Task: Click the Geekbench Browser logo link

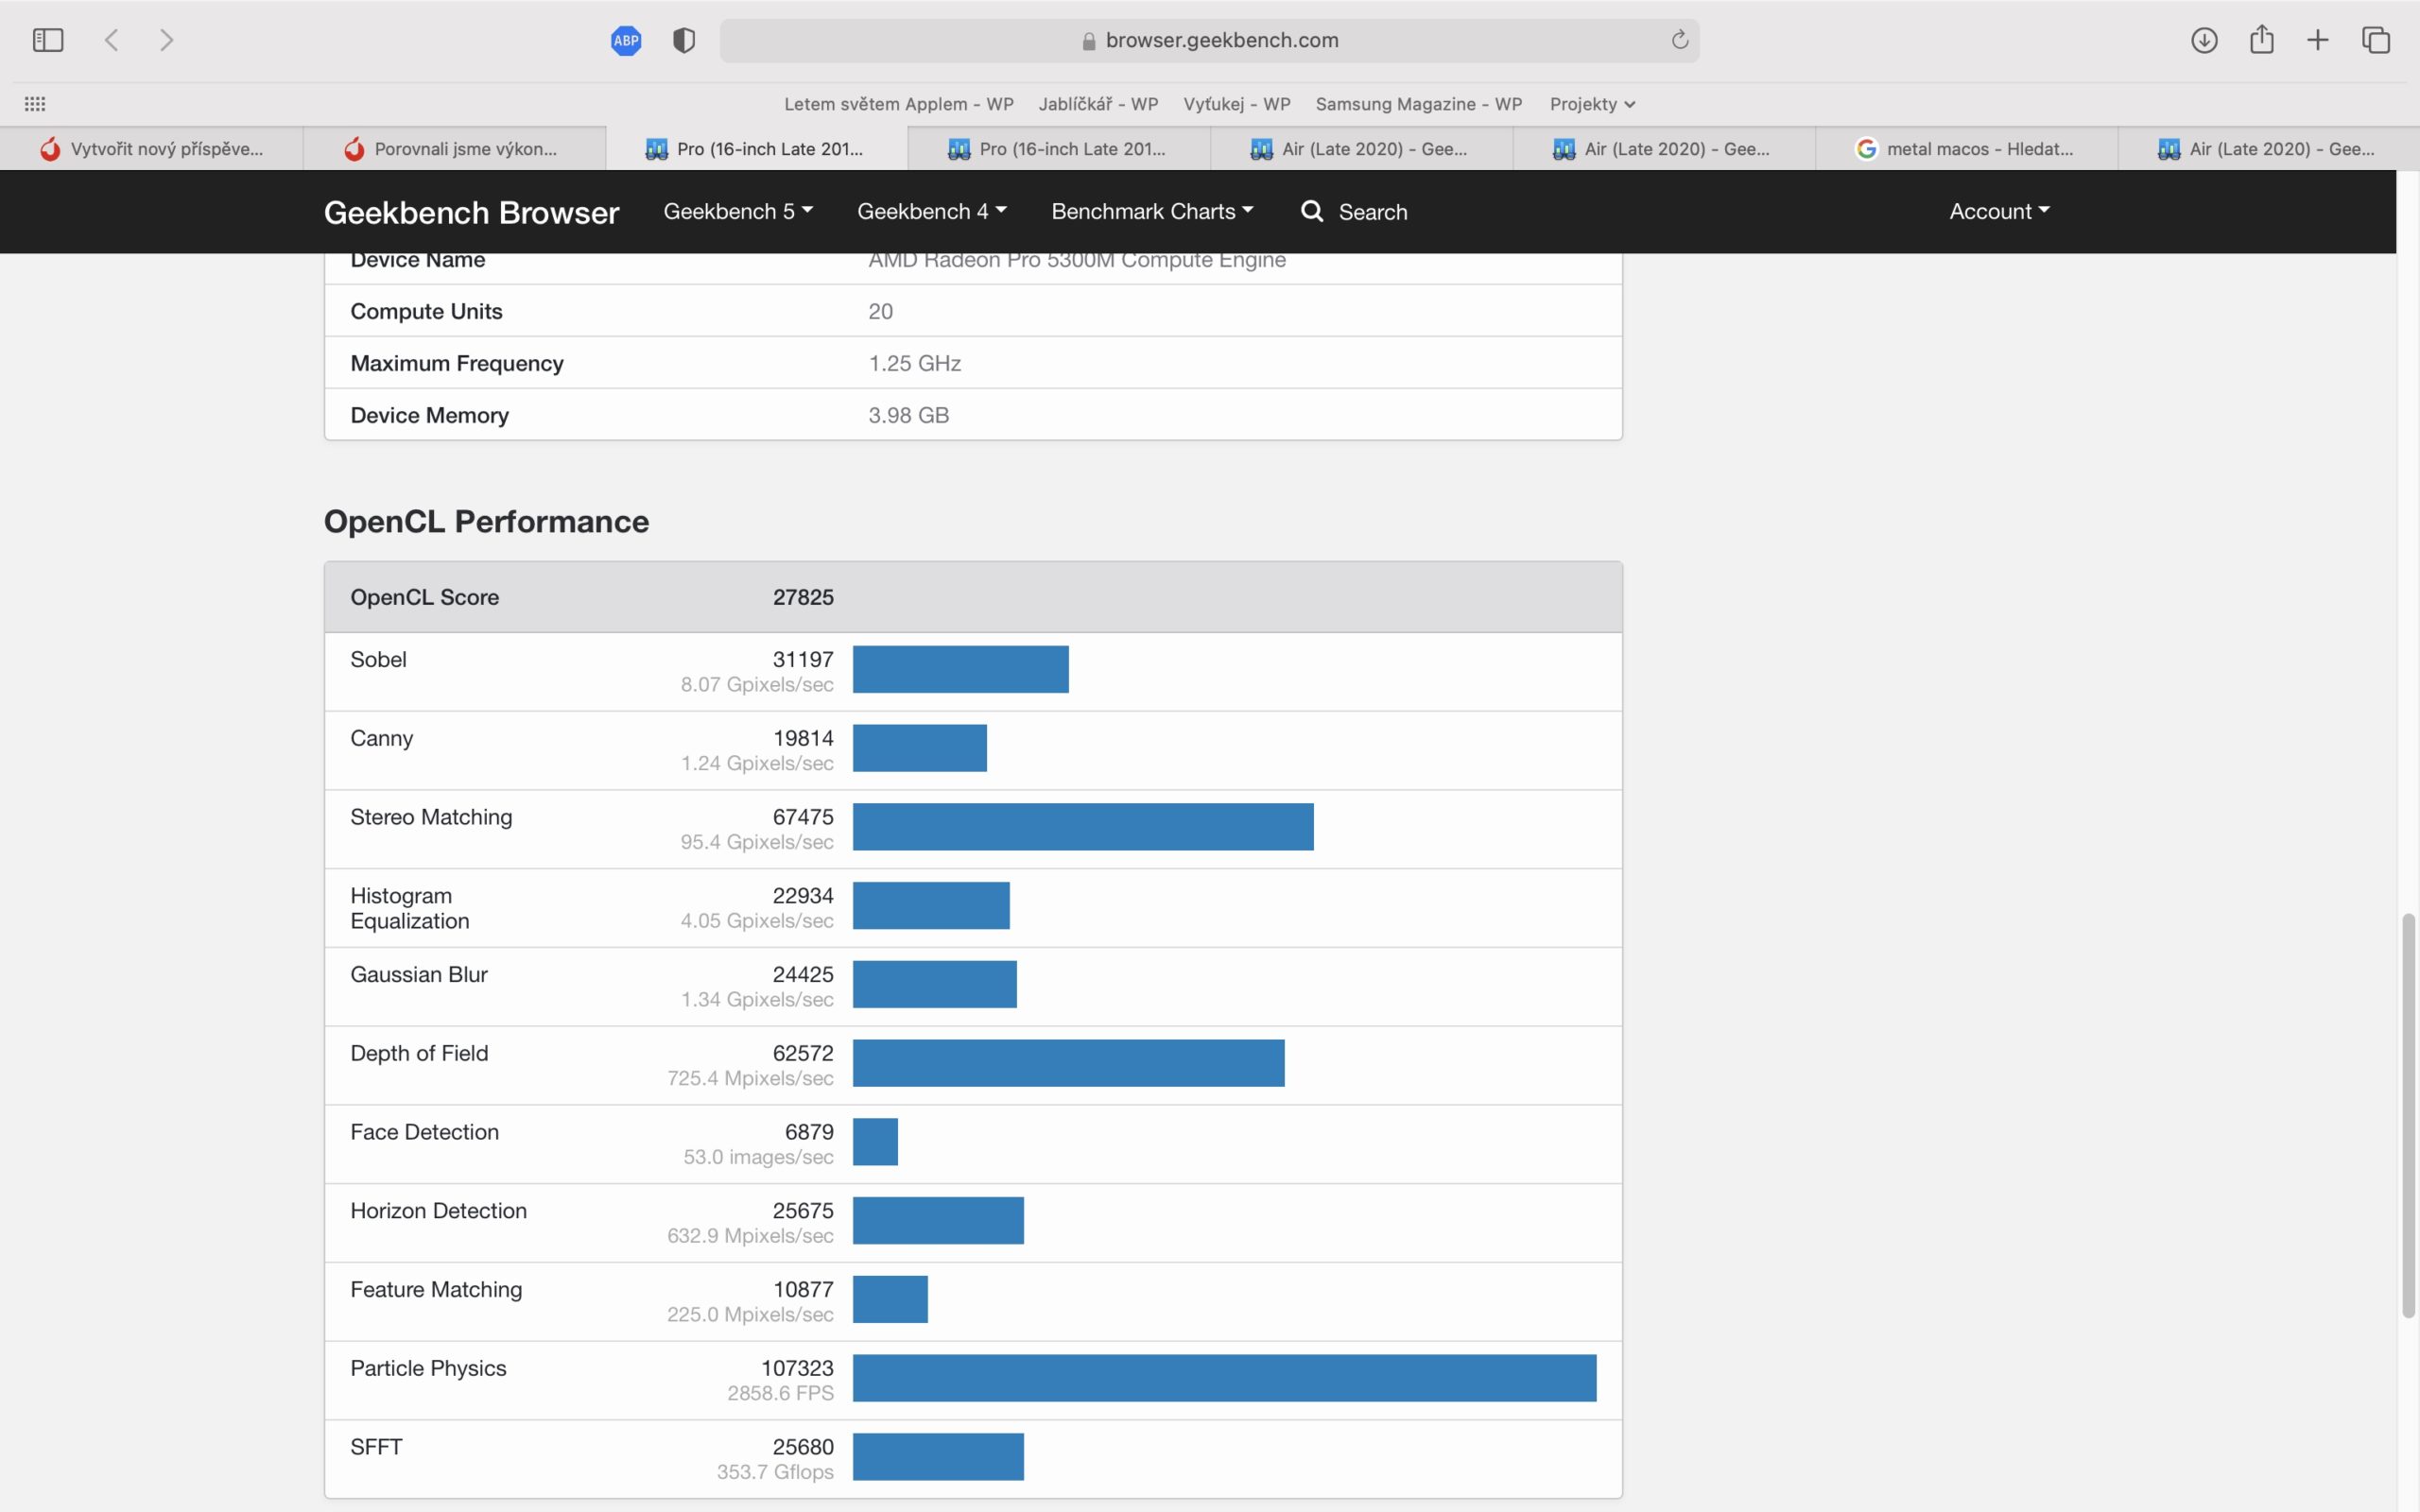Action: 471,212
